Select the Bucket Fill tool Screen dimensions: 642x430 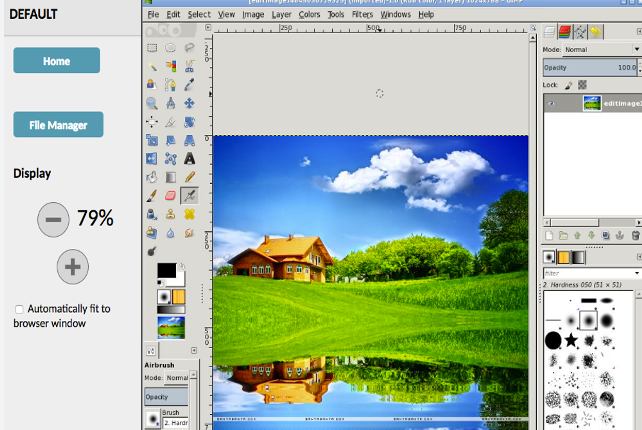[152, 177]
